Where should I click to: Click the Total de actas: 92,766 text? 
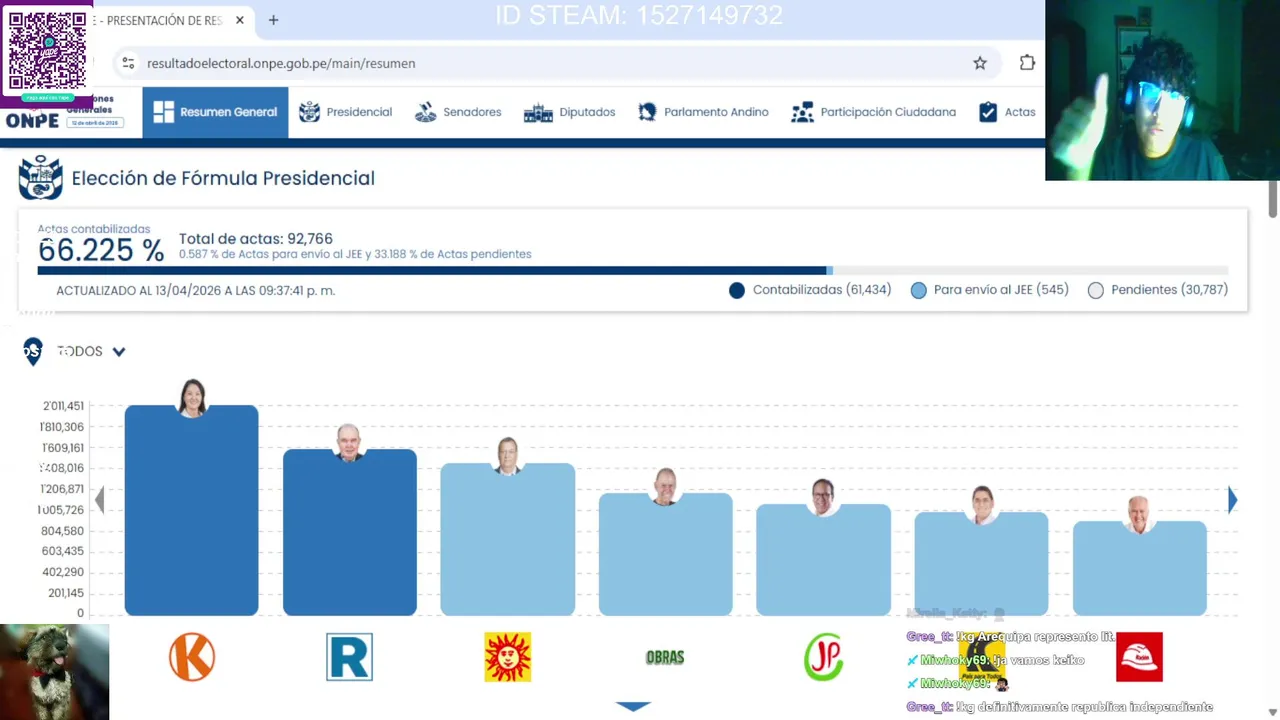point(256,238)
